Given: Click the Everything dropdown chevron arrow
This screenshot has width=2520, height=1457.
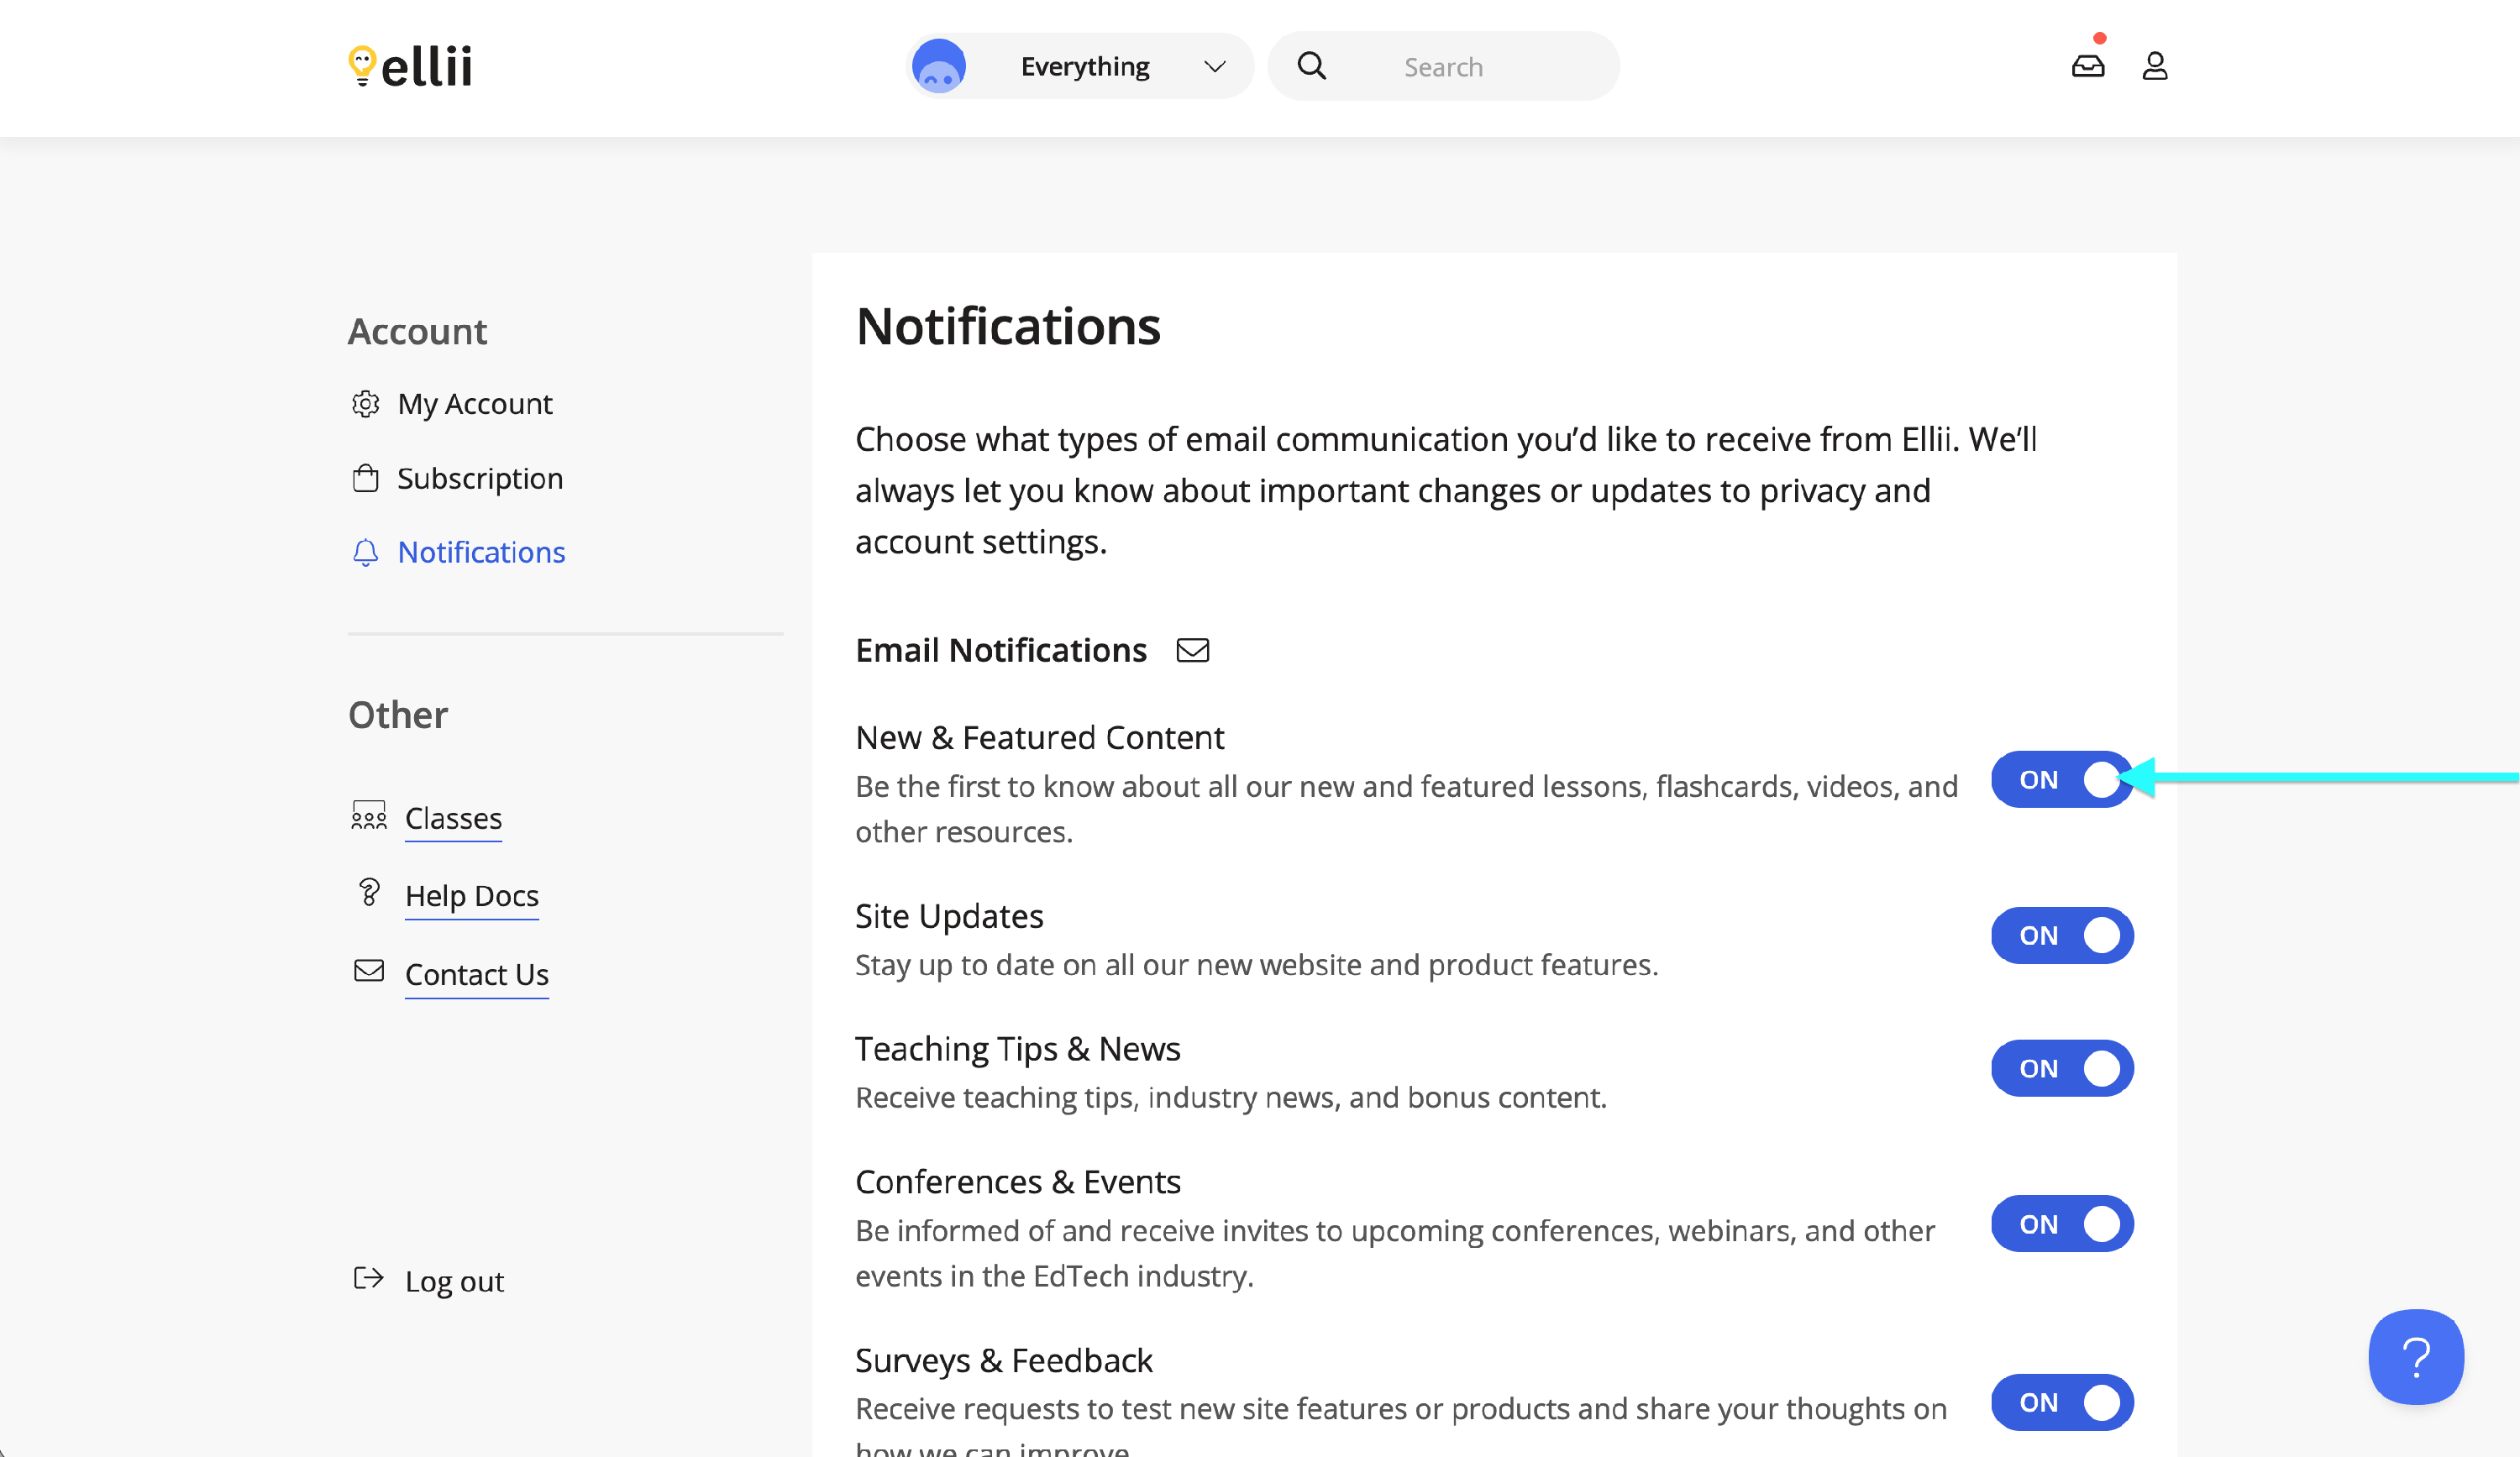Looking at the screenshot, I should click(1214, 67).
